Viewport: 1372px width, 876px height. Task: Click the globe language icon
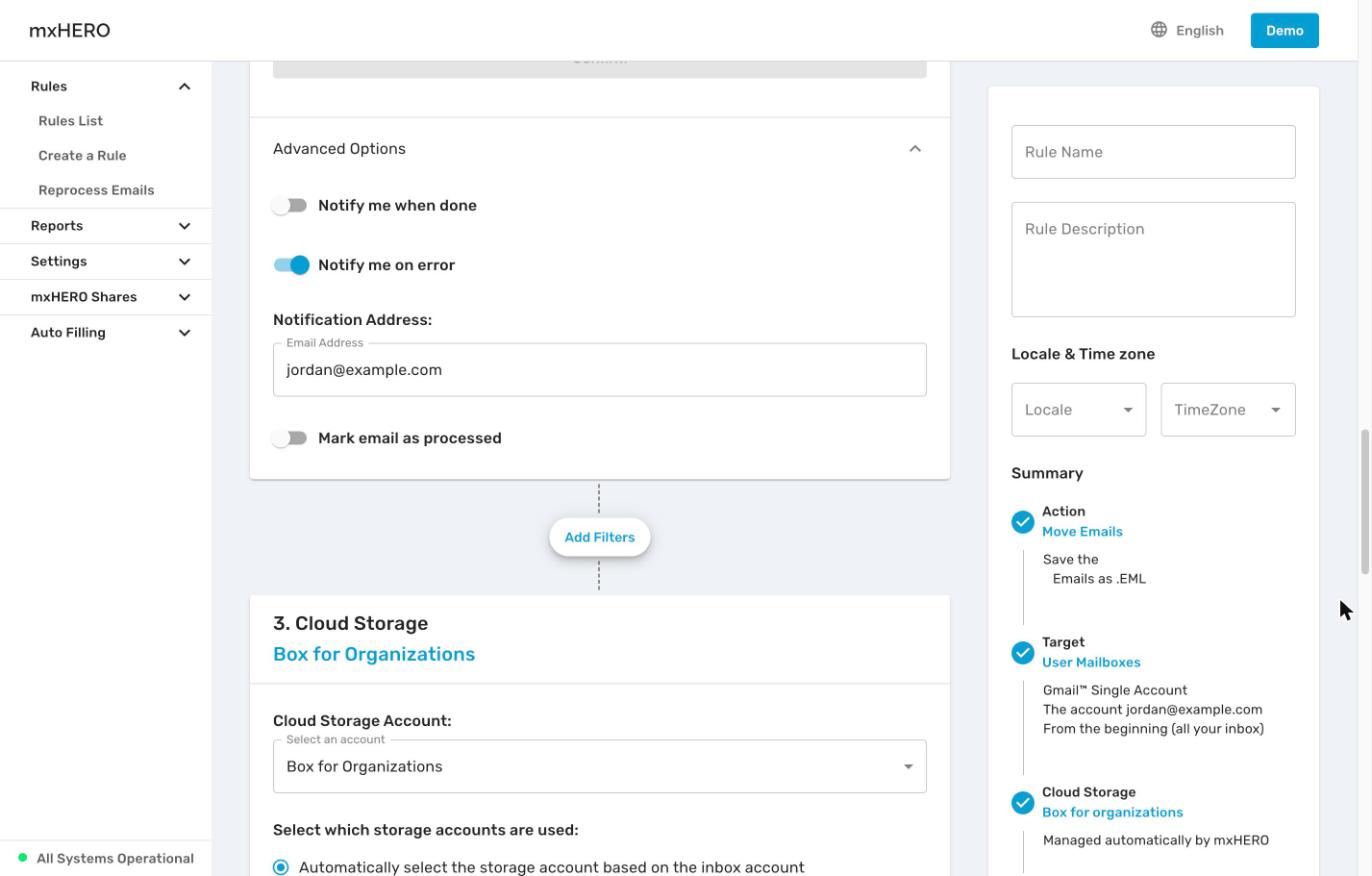pos(1159,30)
